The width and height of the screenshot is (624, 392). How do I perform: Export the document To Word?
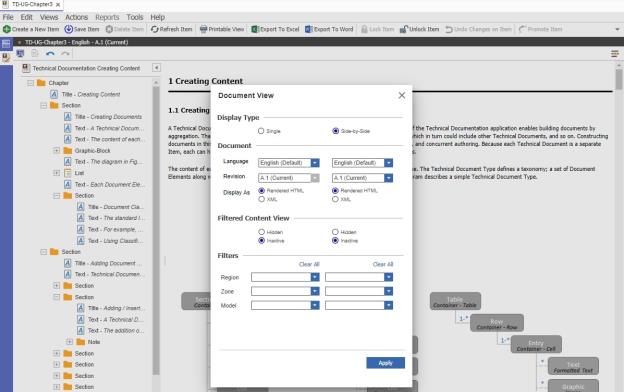329,29
